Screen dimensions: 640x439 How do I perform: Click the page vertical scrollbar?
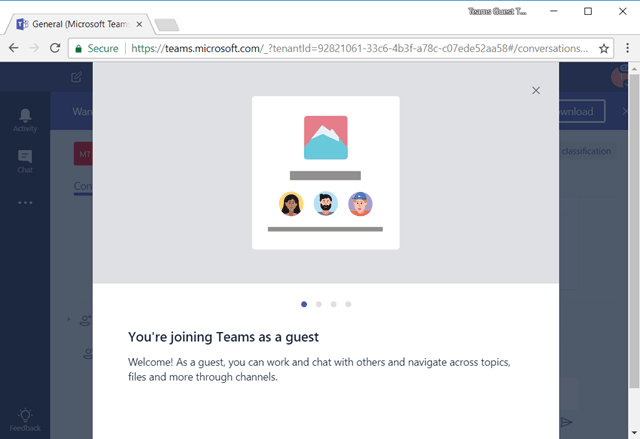634,231
